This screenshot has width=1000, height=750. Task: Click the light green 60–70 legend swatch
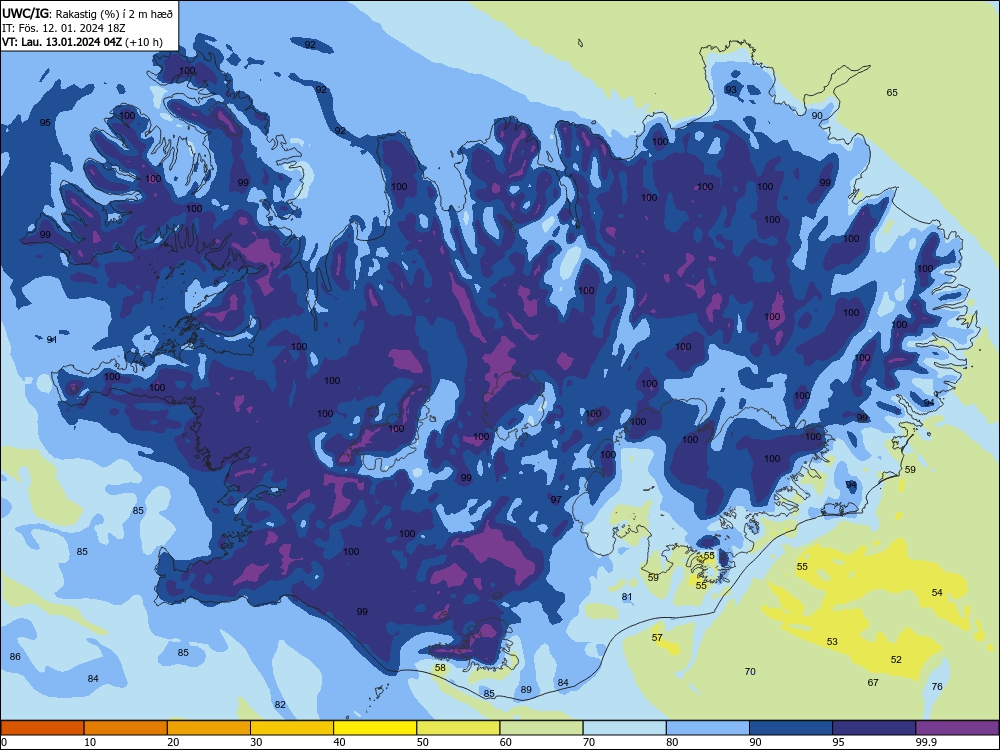(541, 728)
